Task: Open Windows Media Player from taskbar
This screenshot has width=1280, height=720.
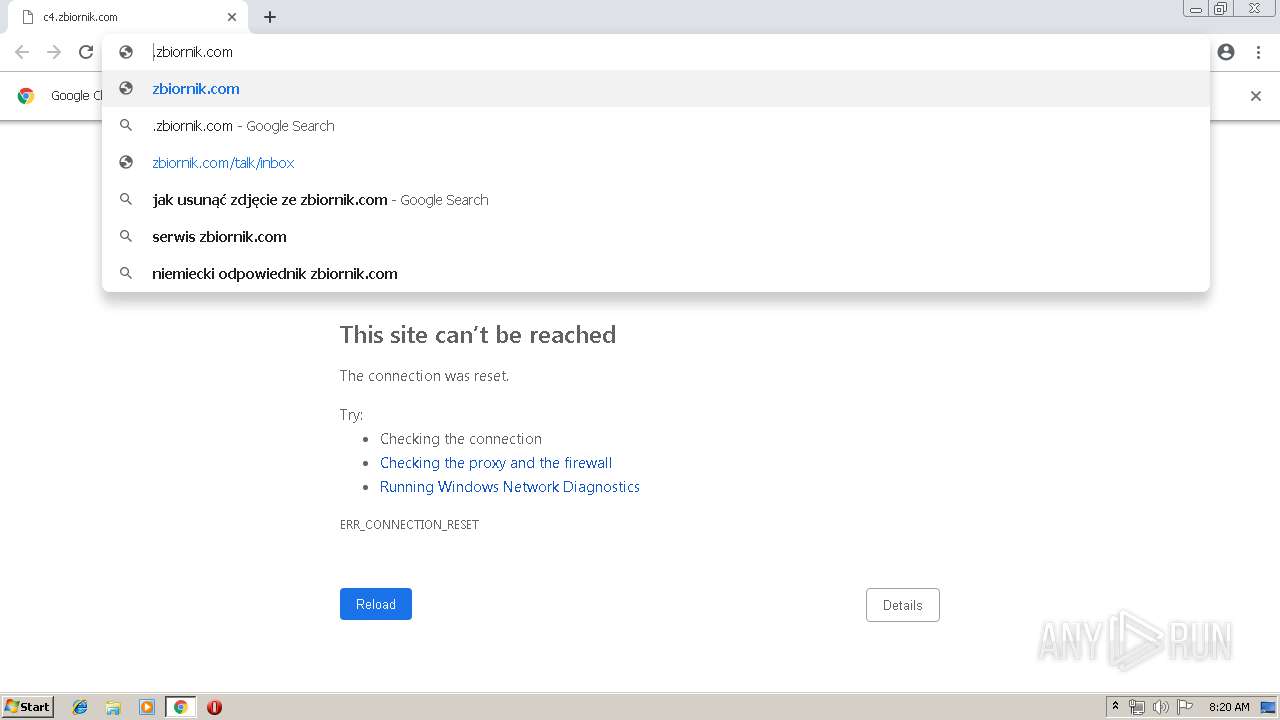Action: click(147, 707)
